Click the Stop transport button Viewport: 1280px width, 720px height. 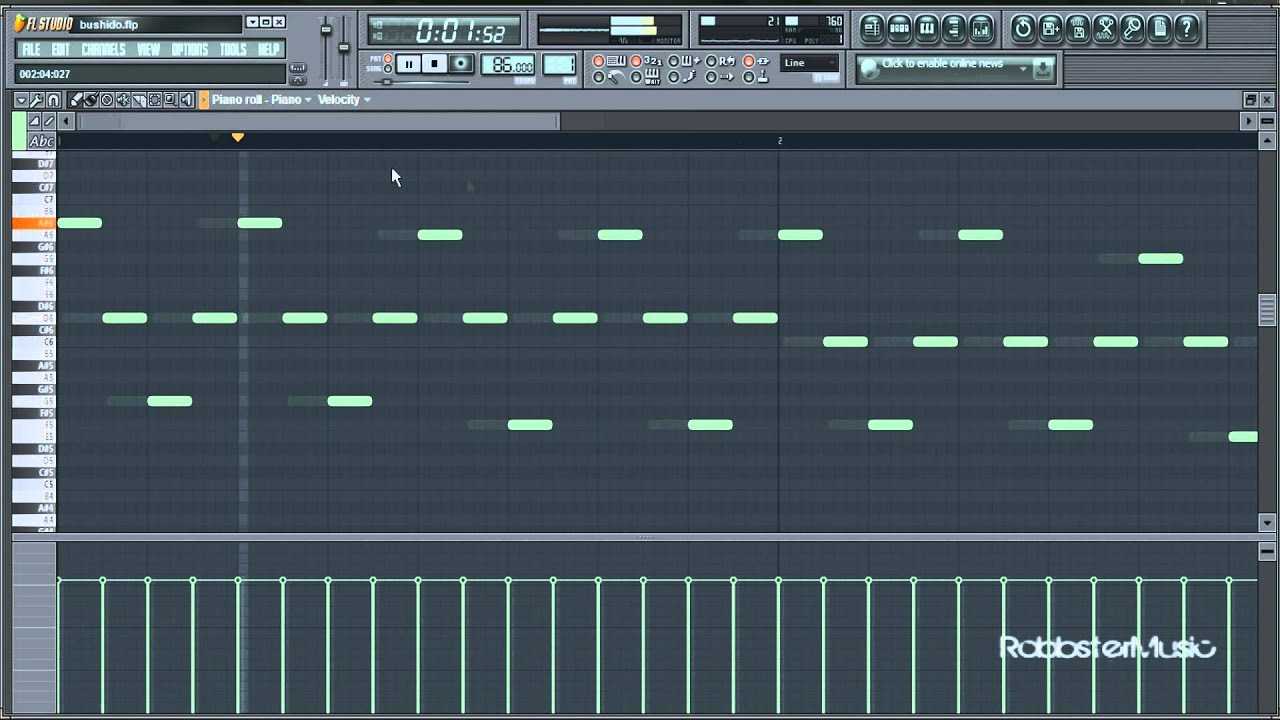[x=434, y=64]
